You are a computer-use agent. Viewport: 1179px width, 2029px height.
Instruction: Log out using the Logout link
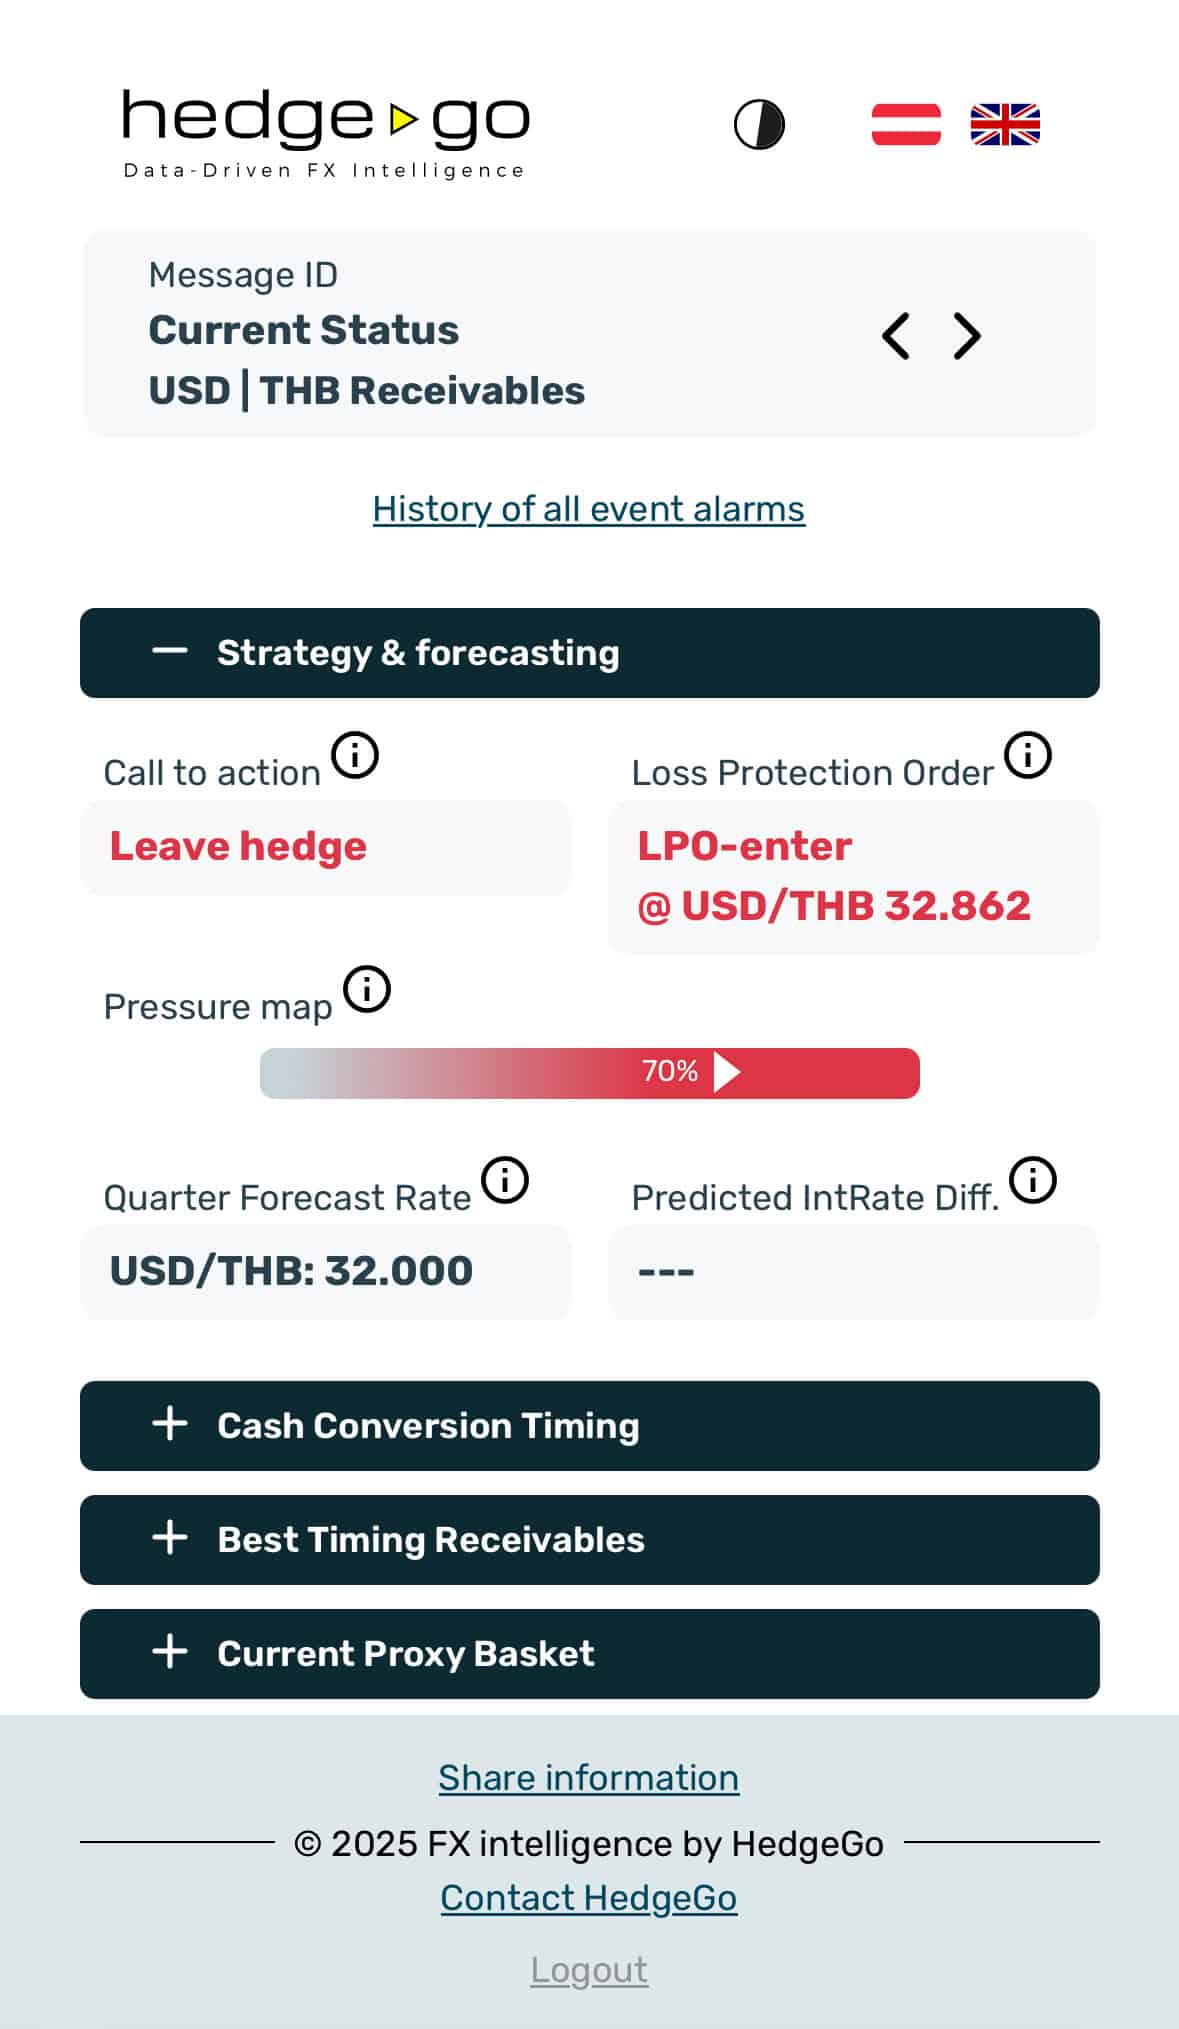(x=588, y=1970)
